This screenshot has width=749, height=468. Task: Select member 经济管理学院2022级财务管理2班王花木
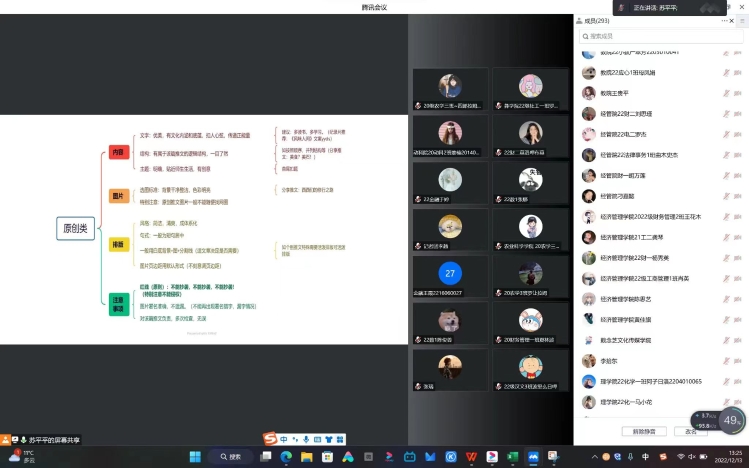tap(661, 217)
